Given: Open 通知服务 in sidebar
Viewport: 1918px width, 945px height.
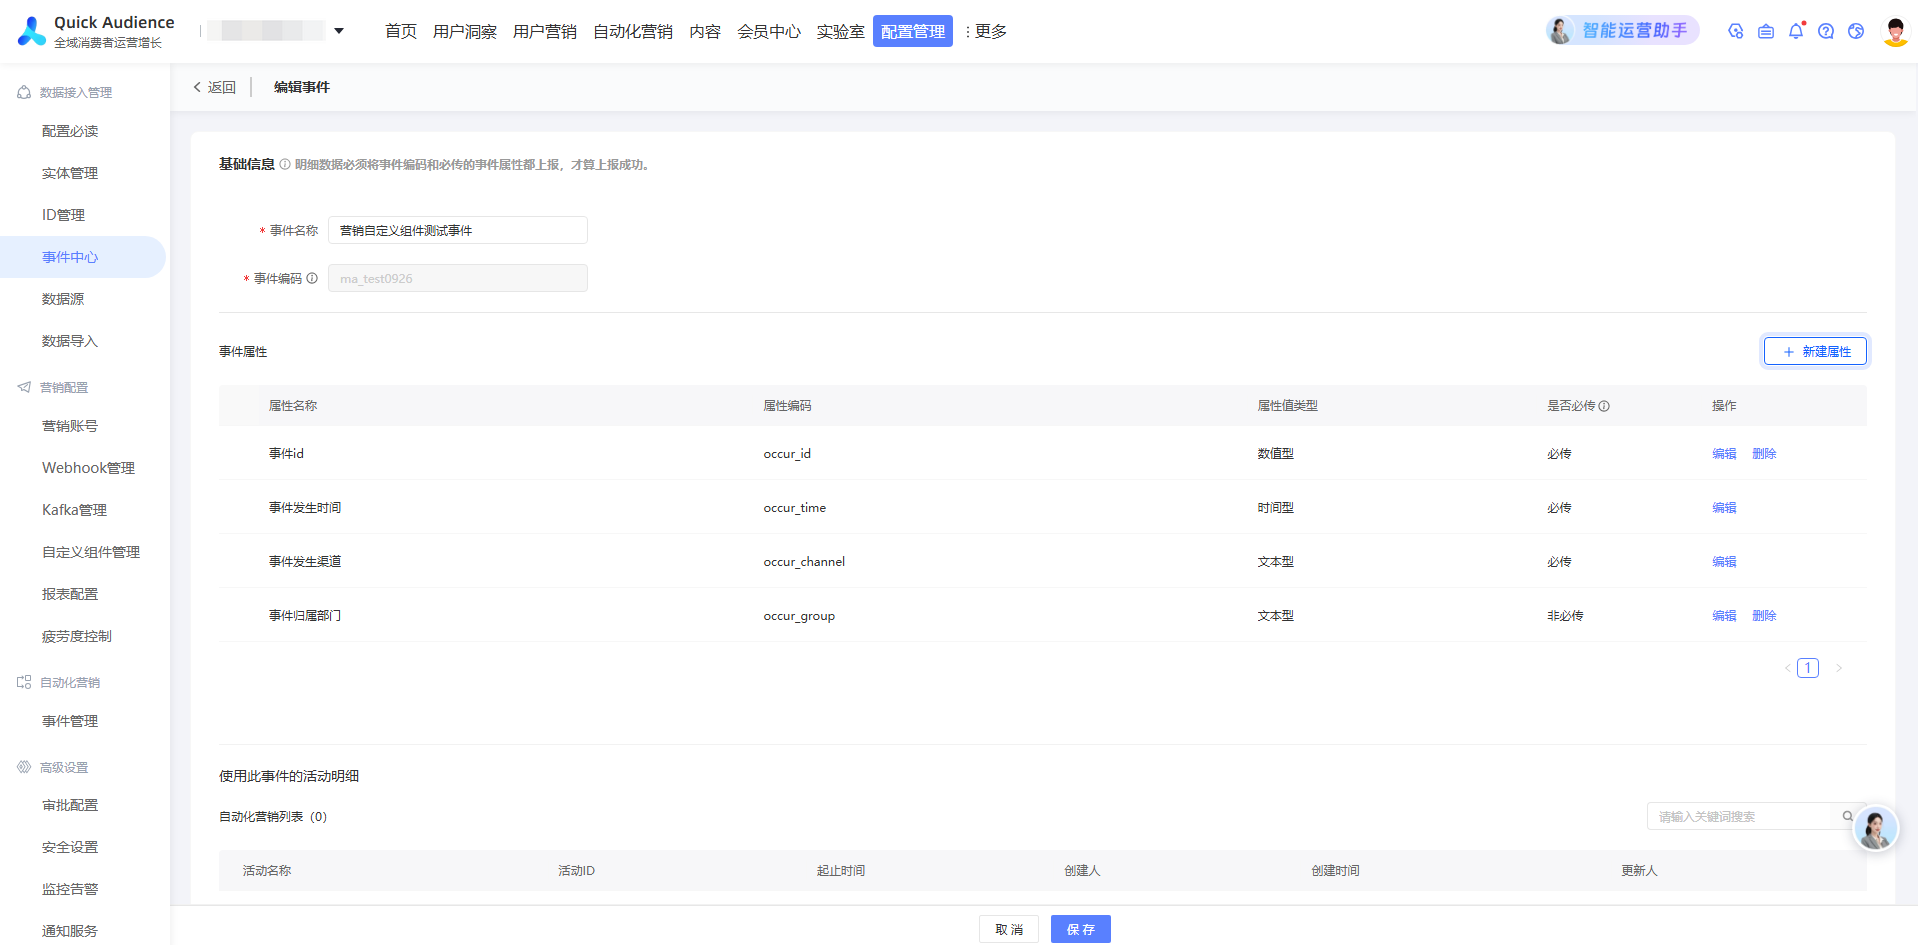Looking at the screenshot, I should [70, 931].
